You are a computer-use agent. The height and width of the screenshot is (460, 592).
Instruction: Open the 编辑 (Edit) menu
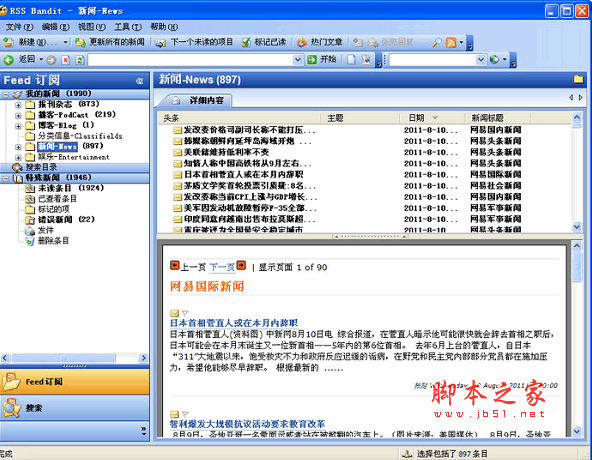[56, 27]
